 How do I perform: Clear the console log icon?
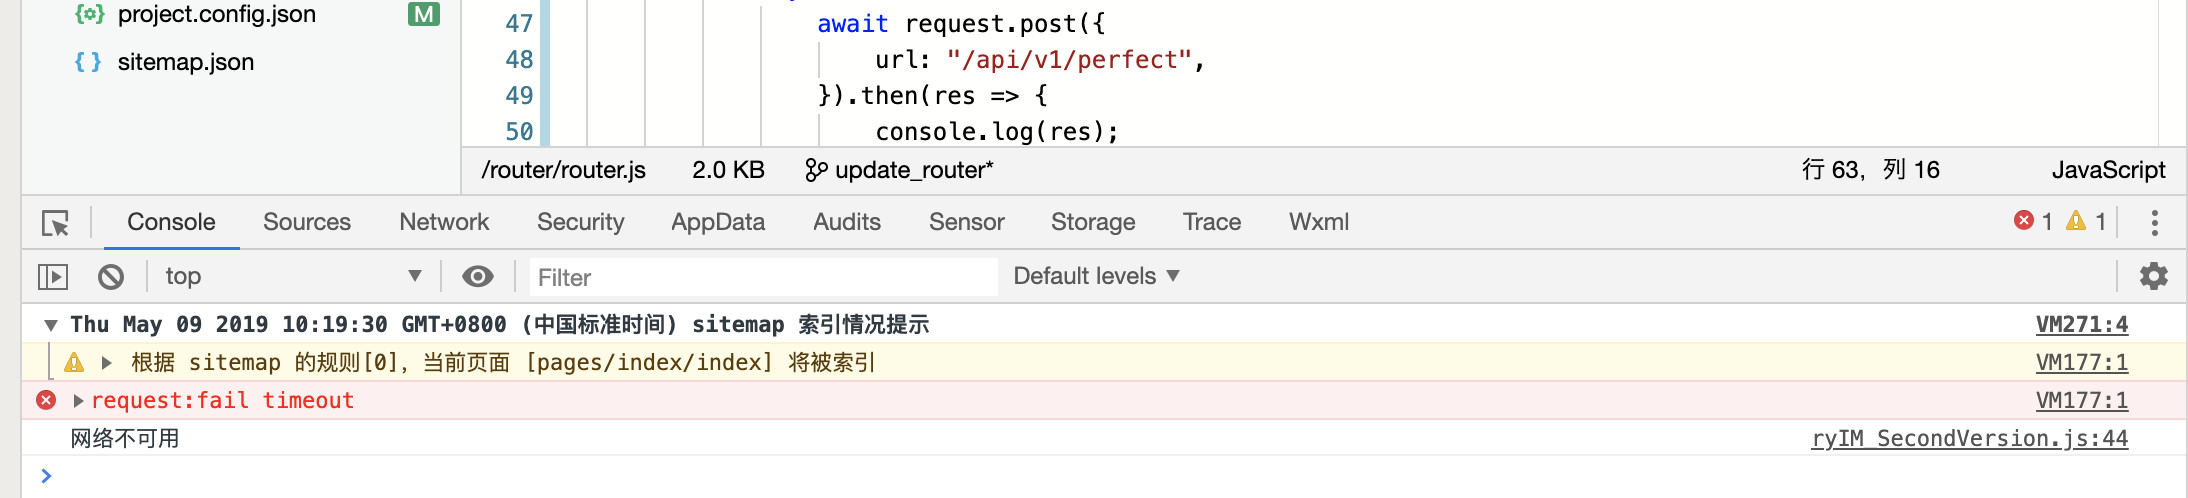click(x=111, y=276)
